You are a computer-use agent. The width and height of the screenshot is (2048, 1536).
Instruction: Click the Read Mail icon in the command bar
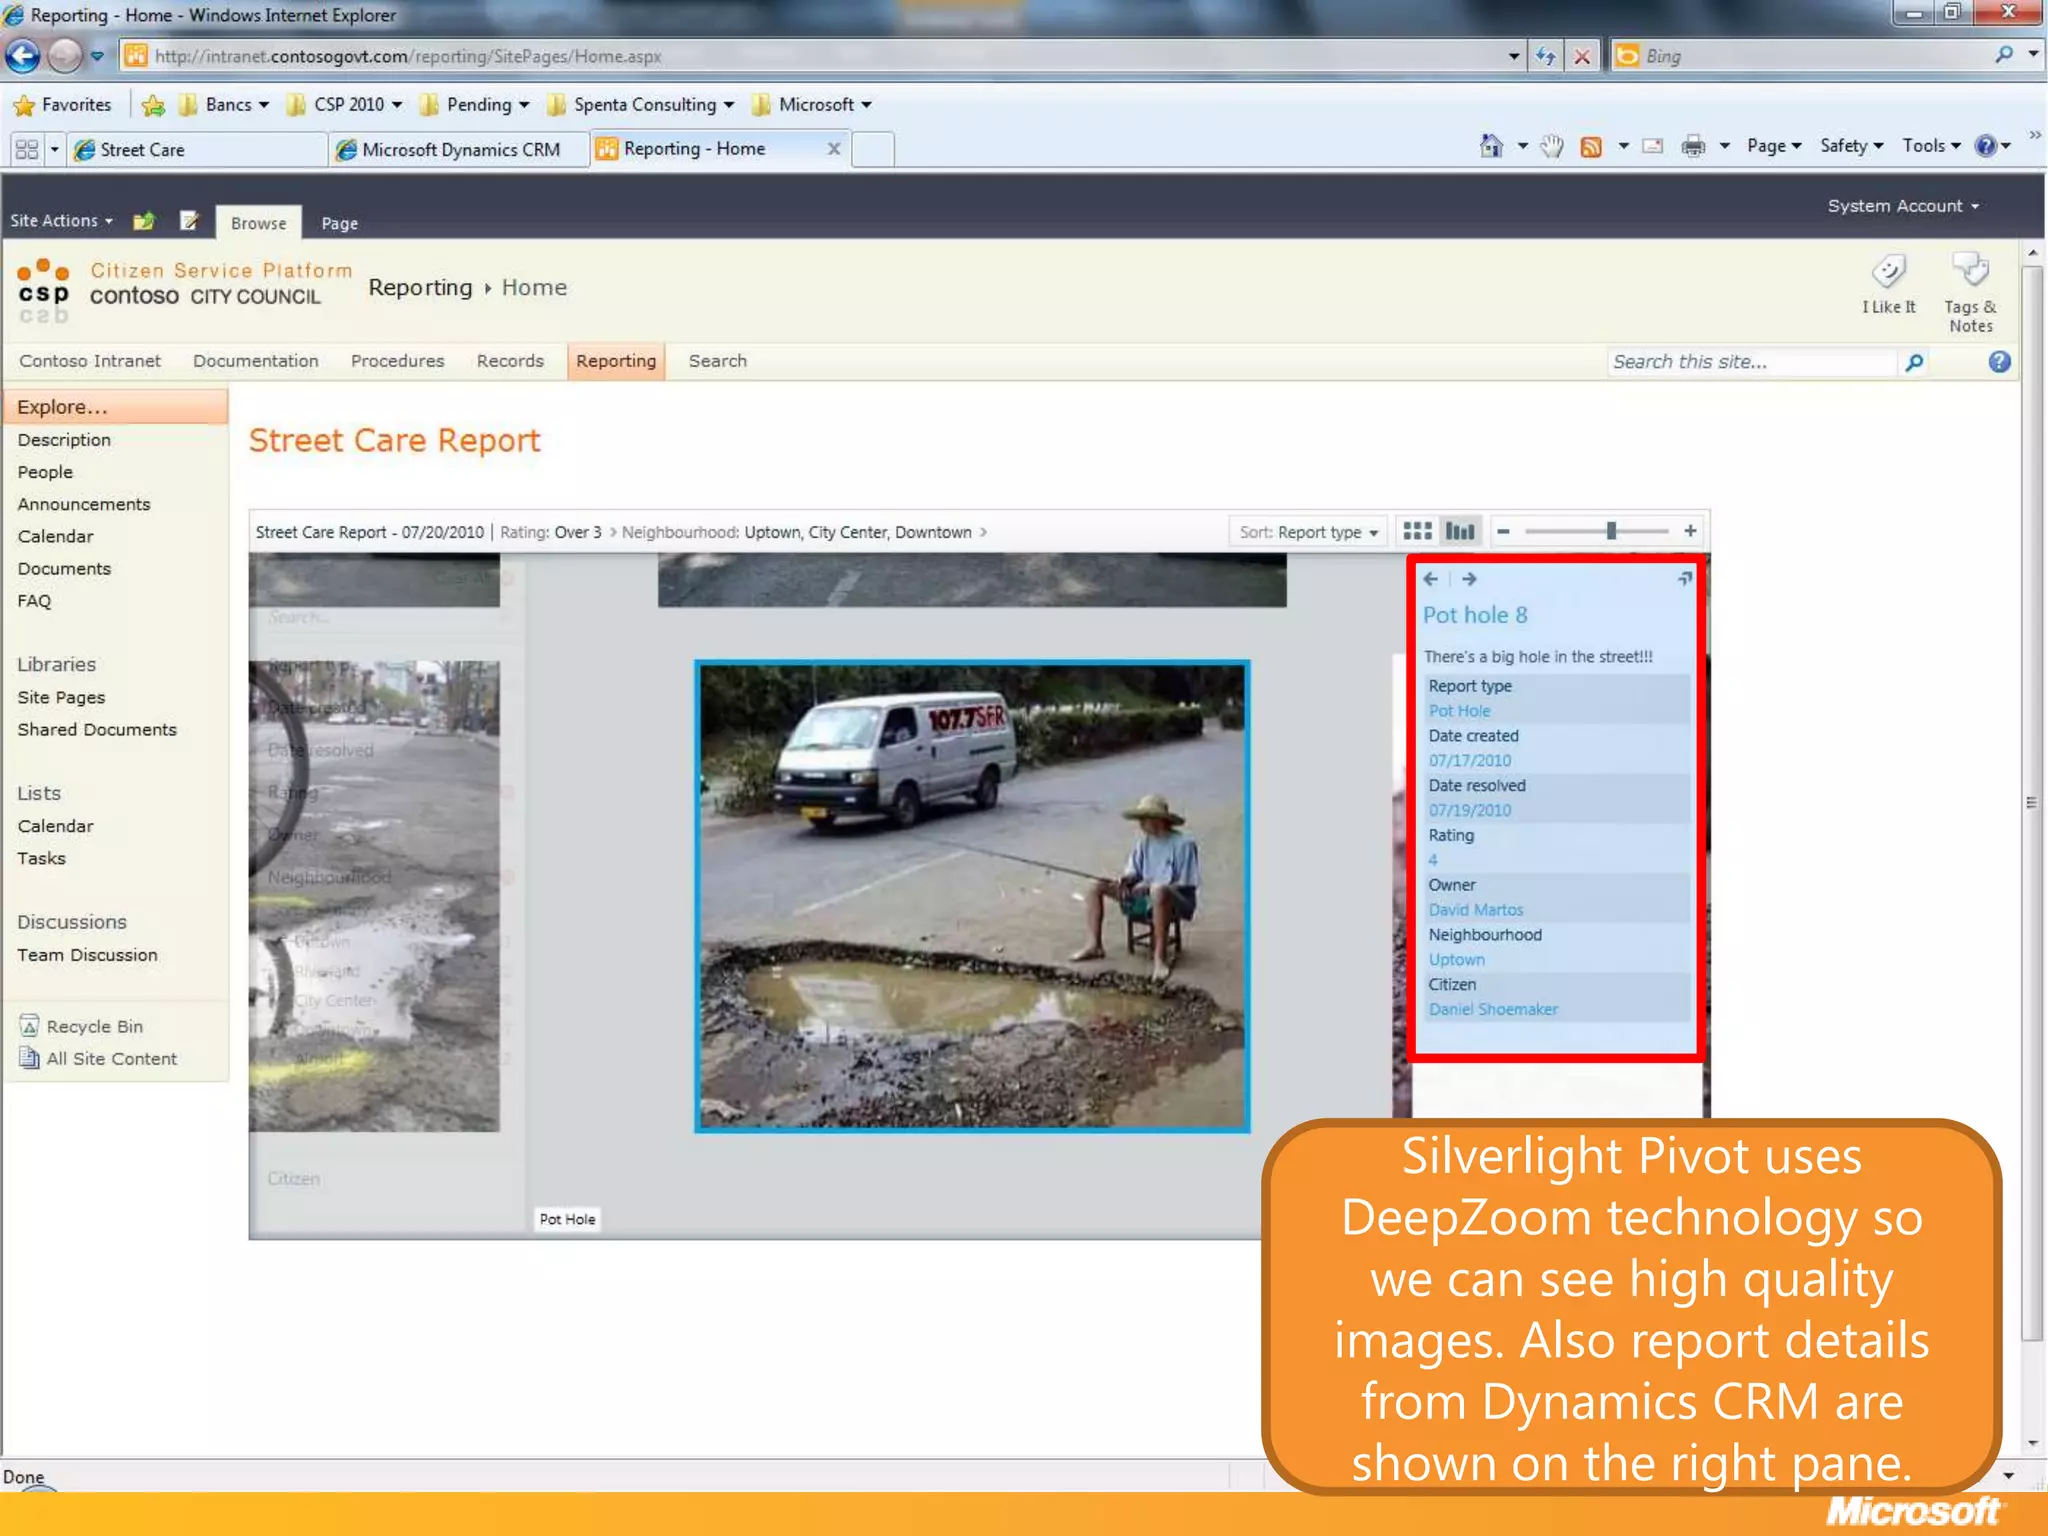1653,146
